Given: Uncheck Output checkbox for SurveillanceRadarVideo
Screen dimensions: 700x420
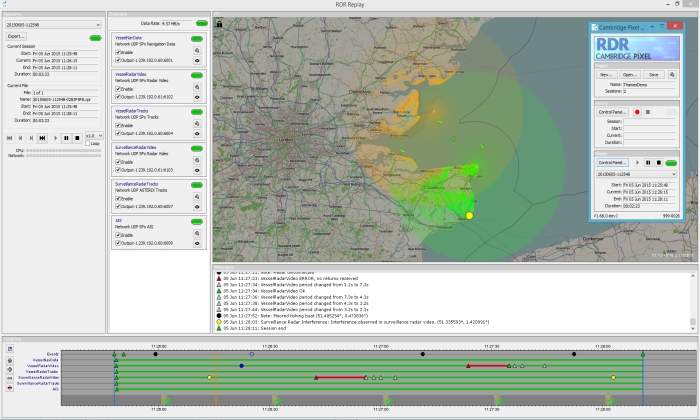Looking at the screenshot, I should (118, 169).
